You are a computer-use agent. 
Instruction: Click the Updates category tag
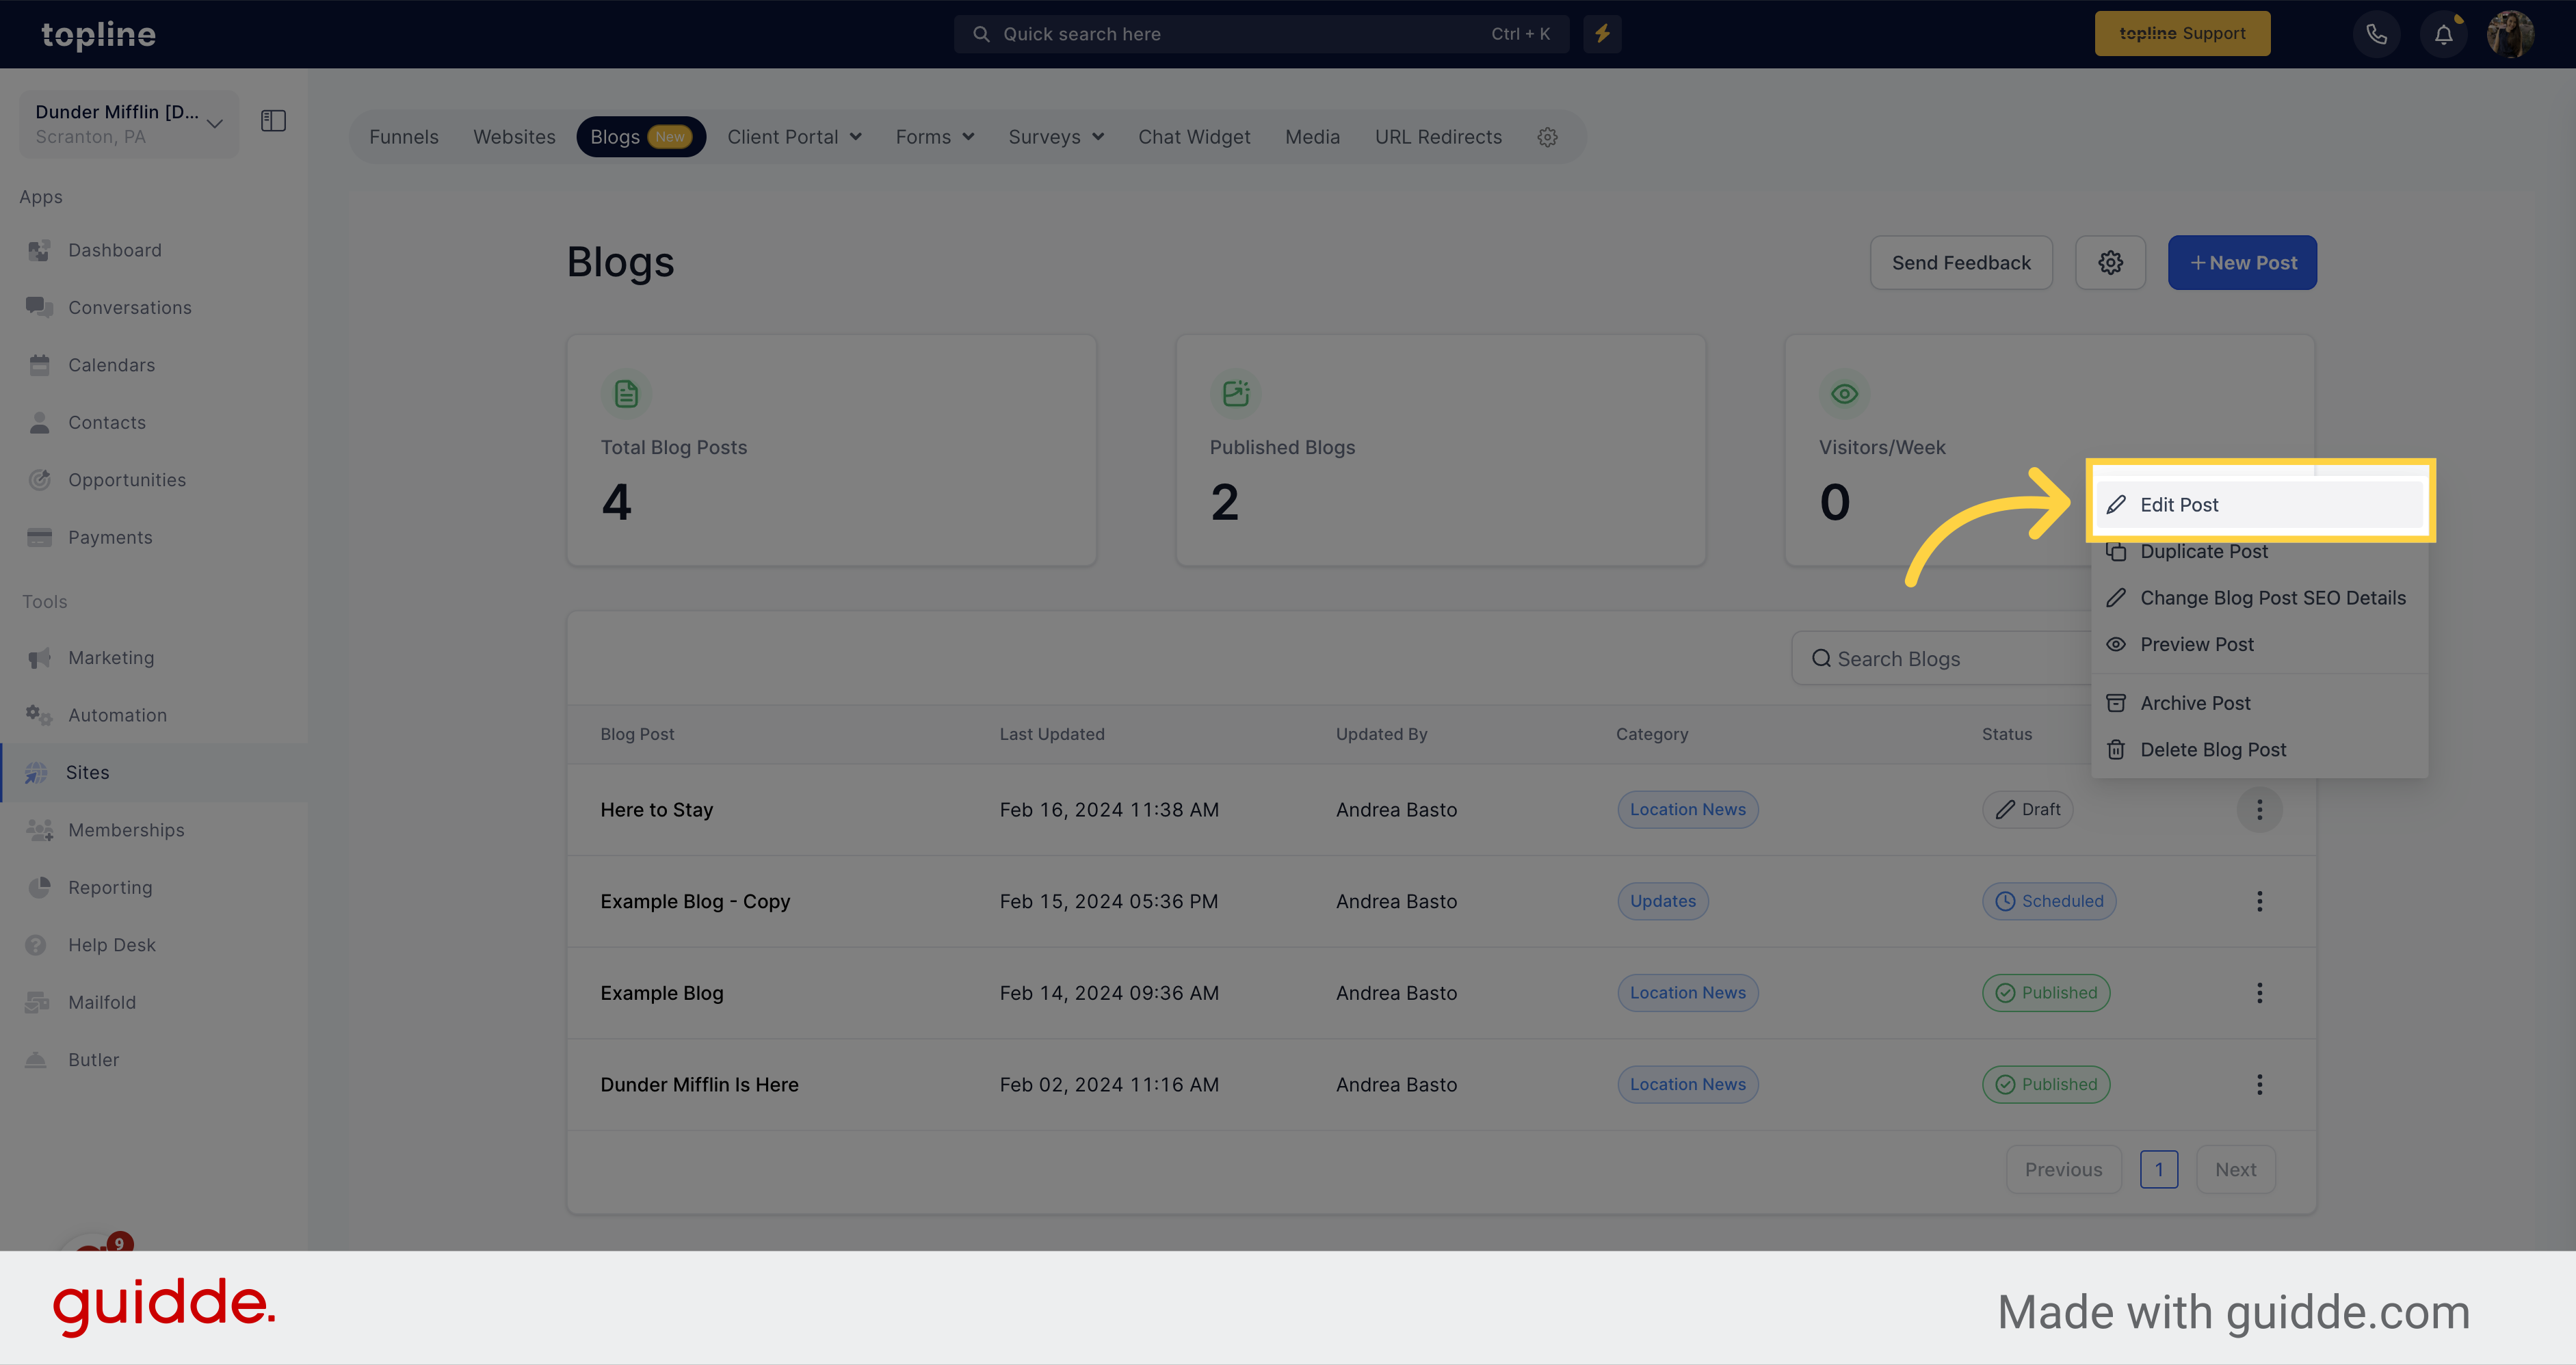[x=1662, y=901]
